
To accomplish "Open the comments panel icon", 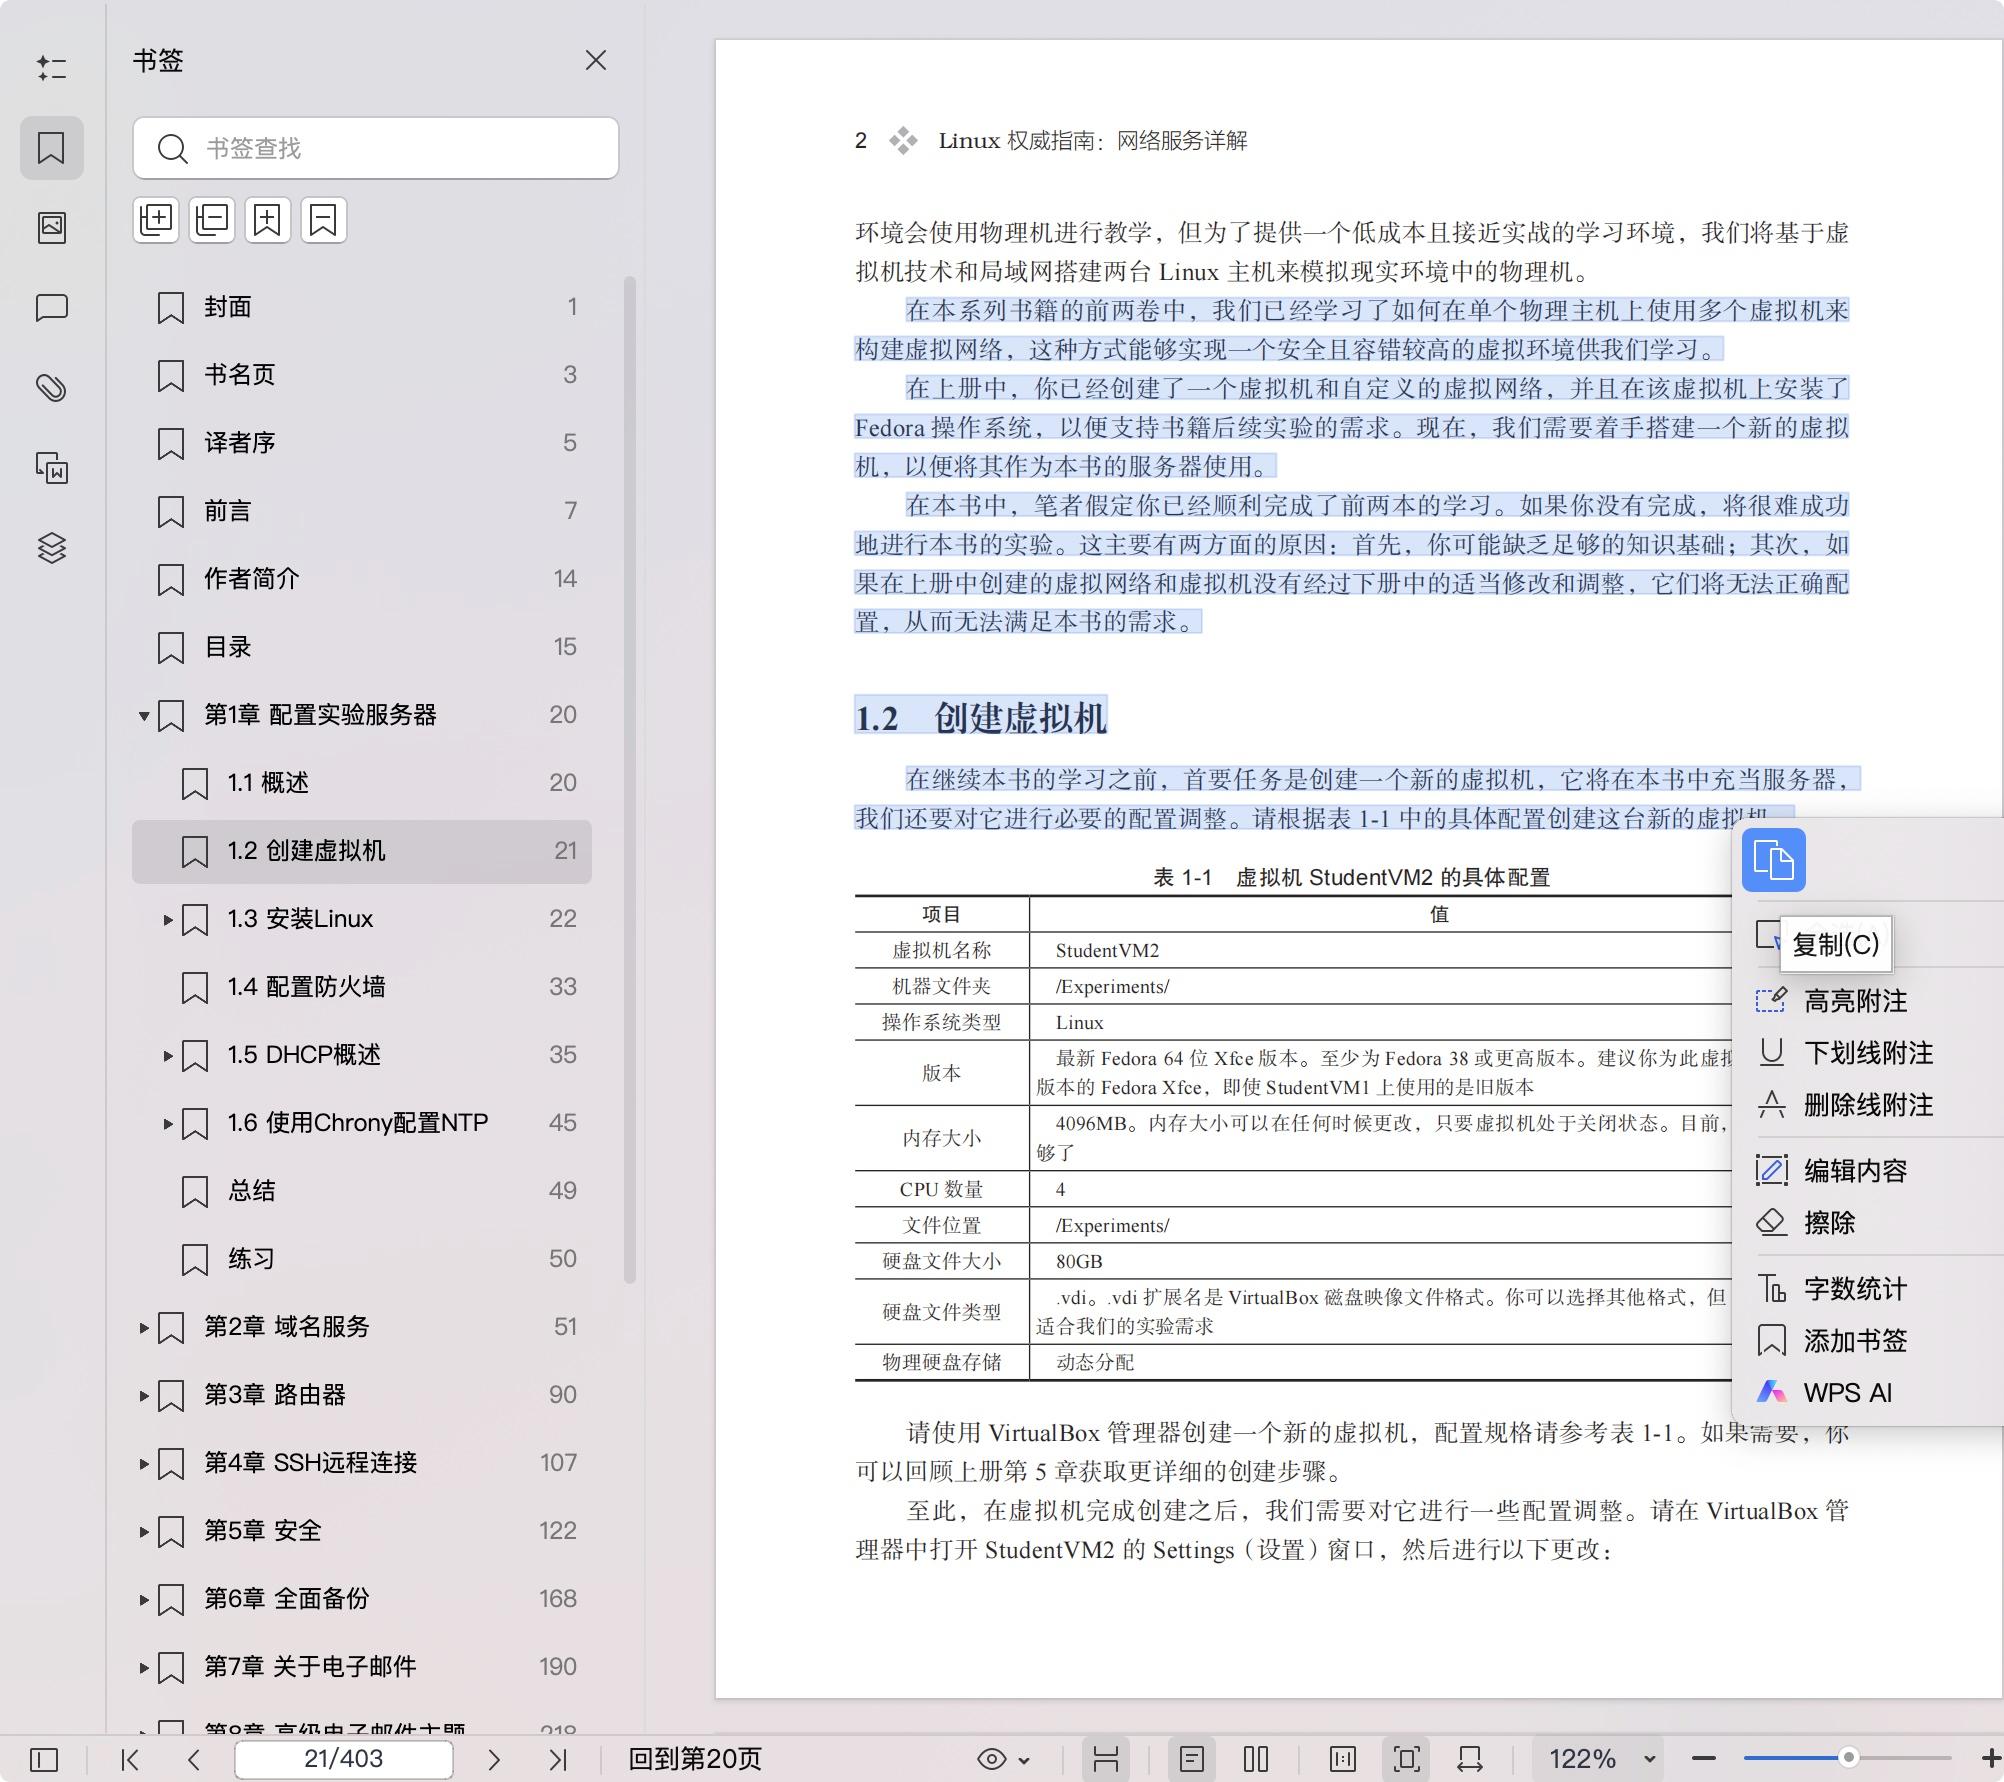I will click(x=51, y=308).
